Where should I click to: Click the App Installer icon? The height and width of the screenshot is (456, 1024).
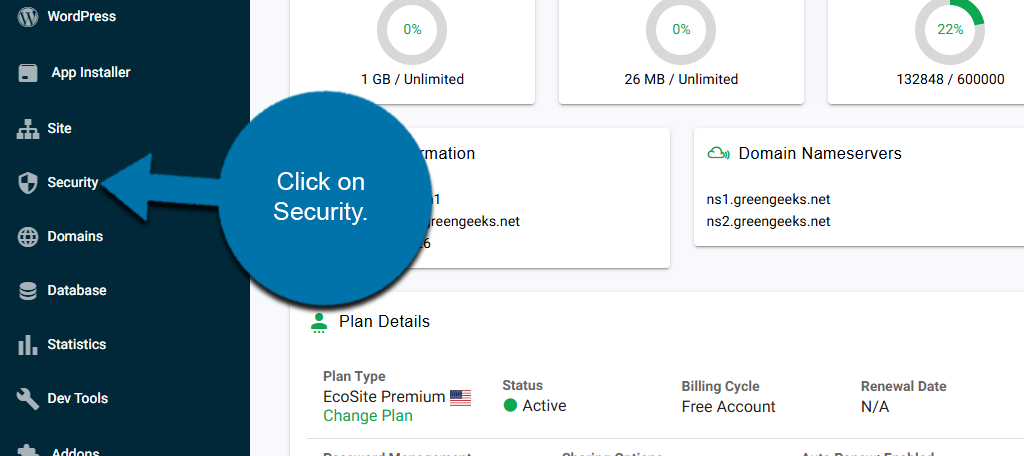(x=28, y=73)
